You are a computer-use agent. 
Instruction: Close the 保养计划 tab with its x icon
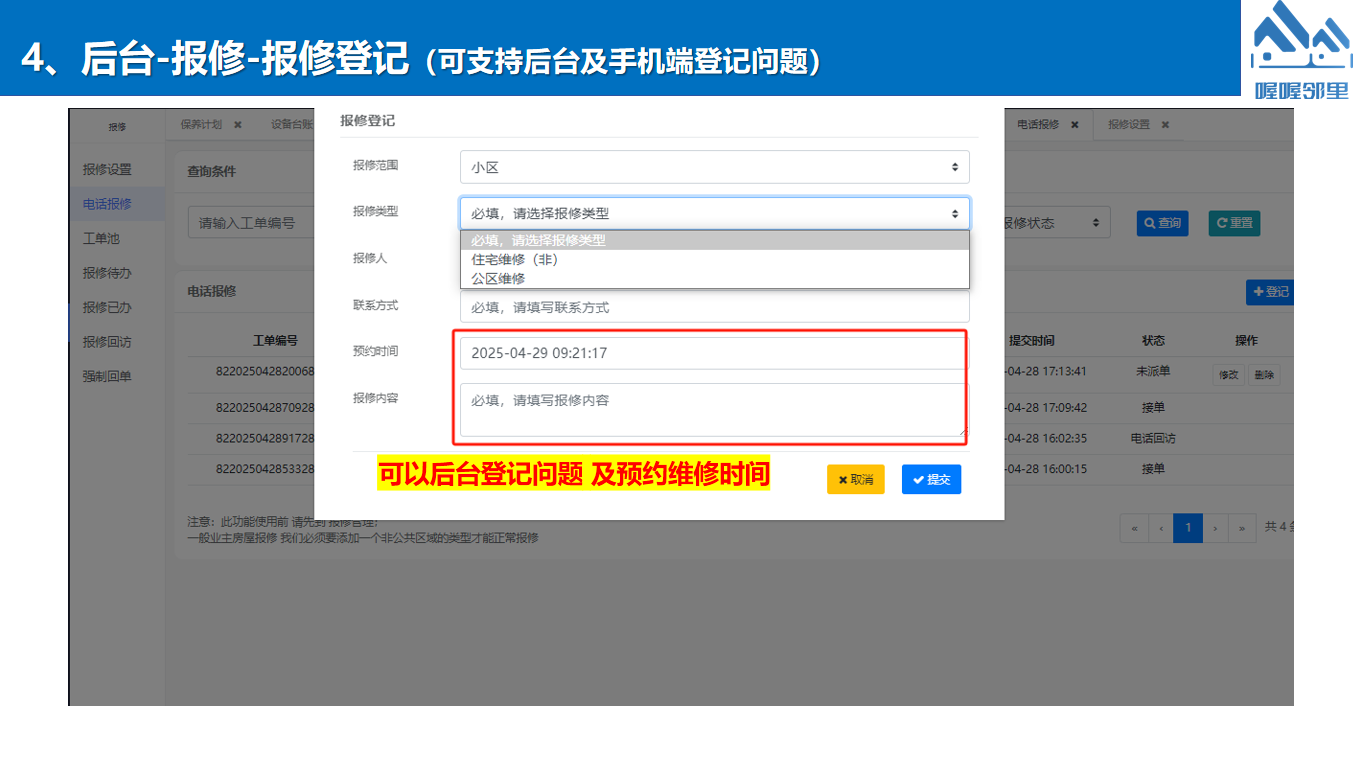(238, 125)
